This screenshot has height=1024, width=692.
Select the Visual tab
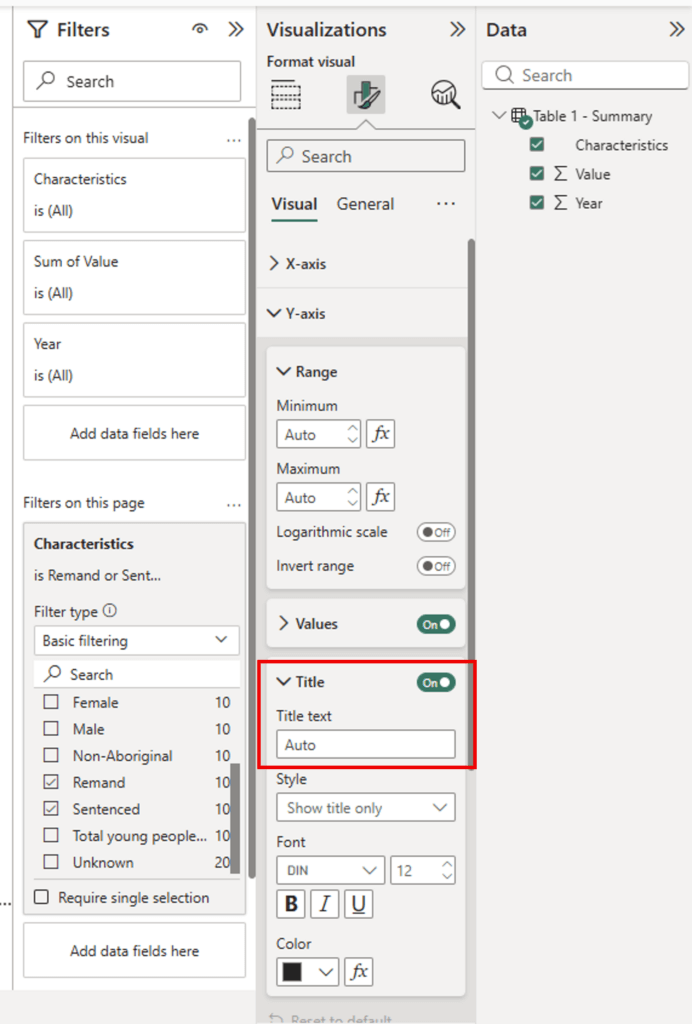294,204
